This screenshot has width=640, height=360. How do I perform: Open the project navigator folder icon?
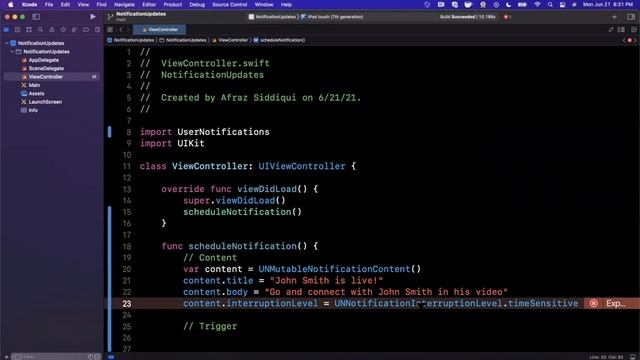pos(6,30)
